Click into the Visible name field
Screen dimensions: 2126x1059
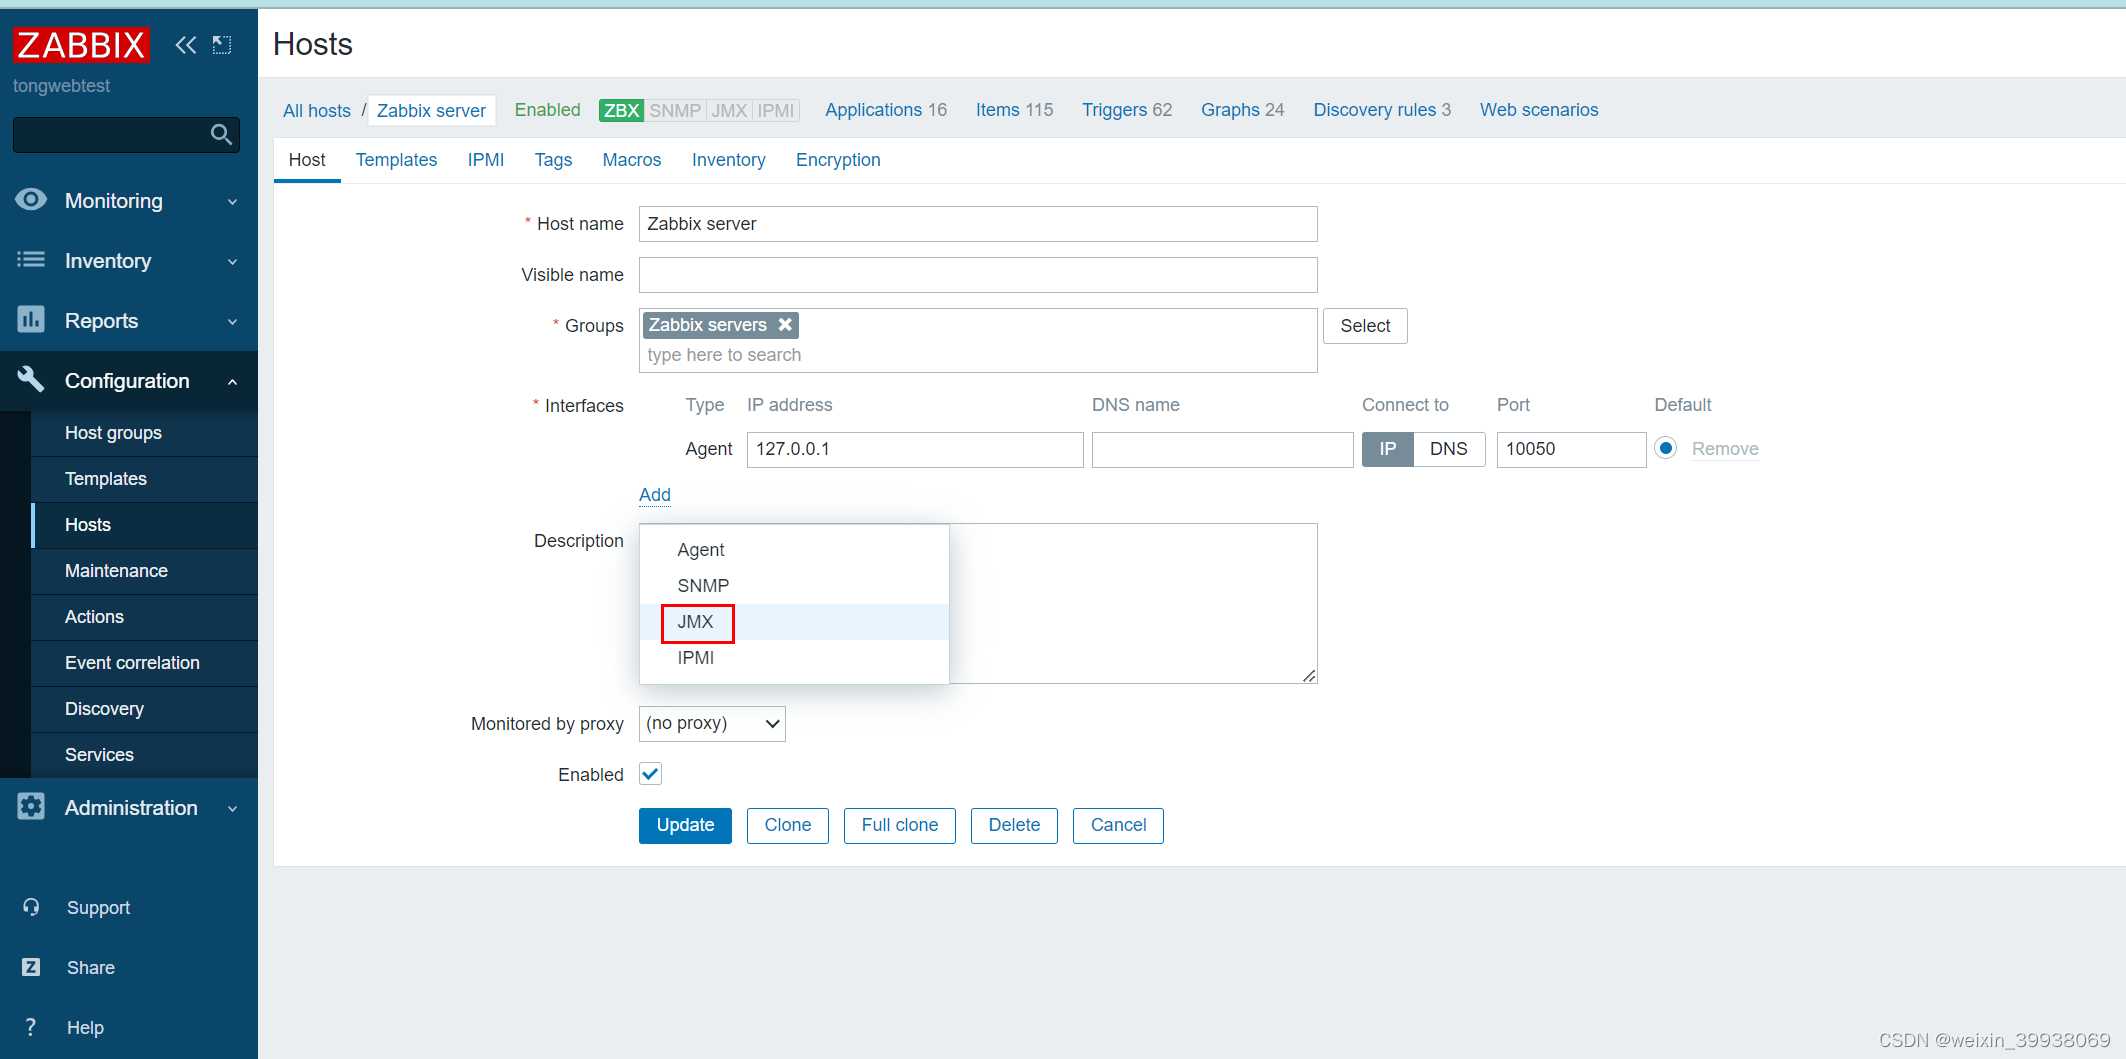[978, 275]
